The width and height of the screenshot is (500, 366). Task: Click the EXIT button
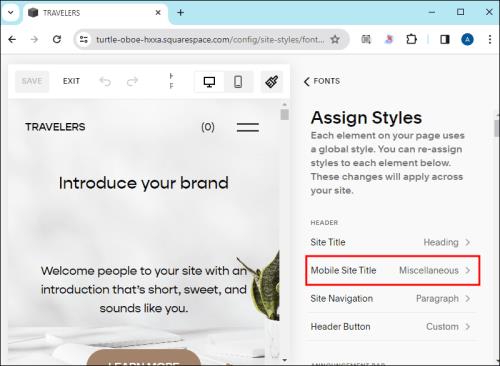pos(71,81)
